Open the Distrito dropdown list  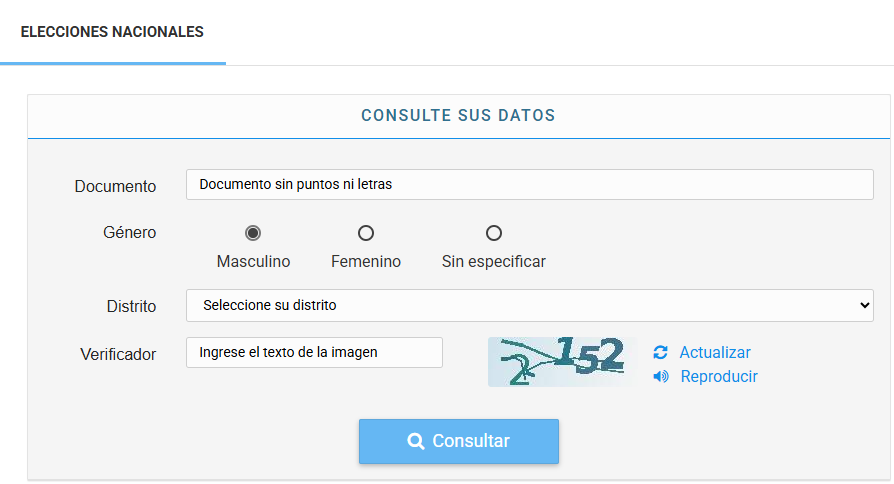click(529, 305)
